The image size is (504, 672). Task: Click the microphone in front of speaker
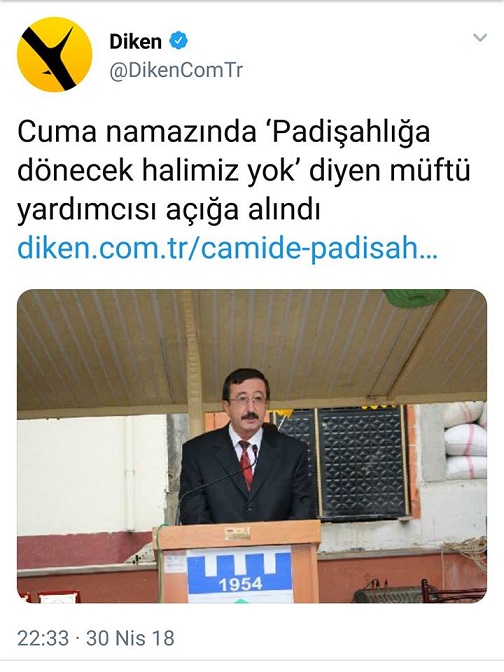[x=255, y=451]
